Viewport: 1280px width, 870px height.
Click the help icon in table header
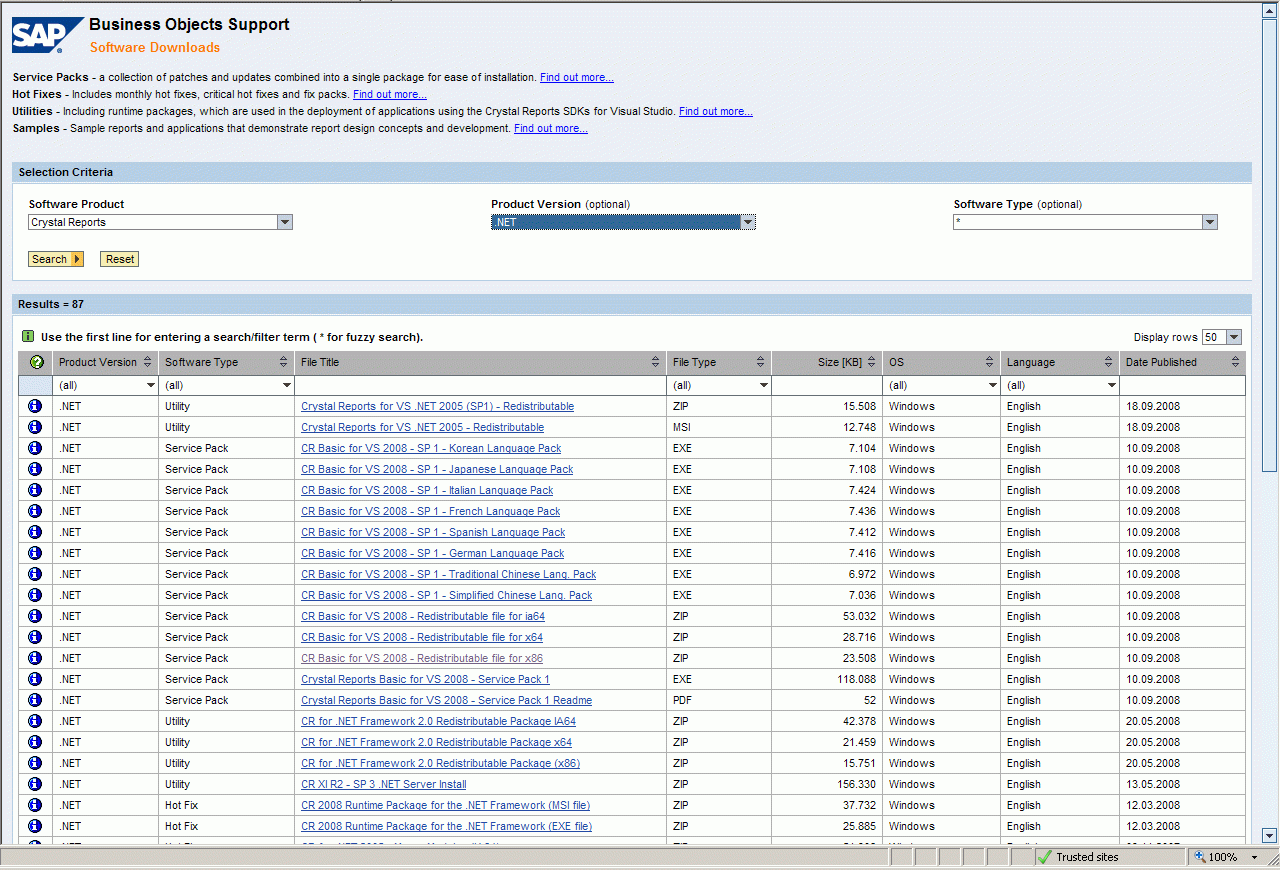pyautogui.click(x=37, y=362)
